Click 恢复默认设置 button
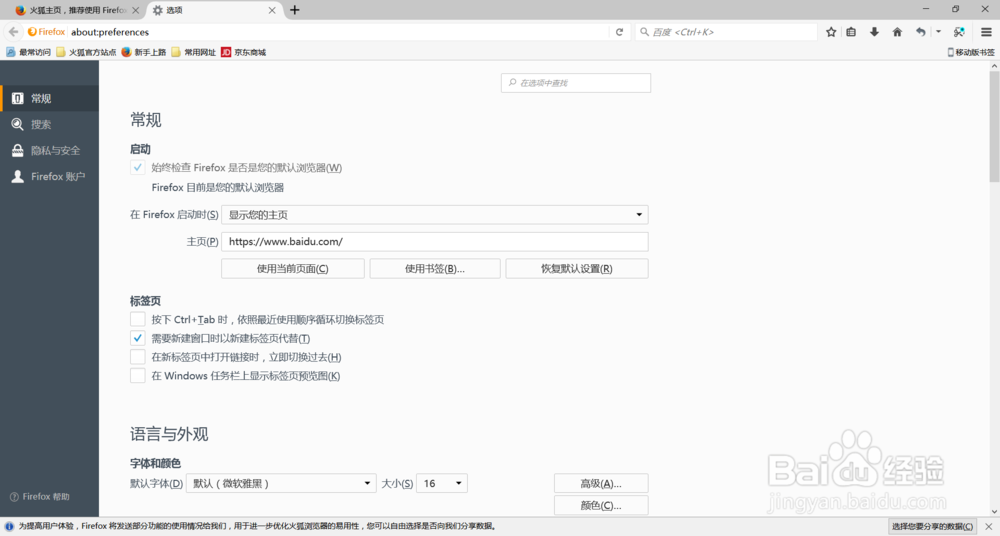 tap(577, 269)
